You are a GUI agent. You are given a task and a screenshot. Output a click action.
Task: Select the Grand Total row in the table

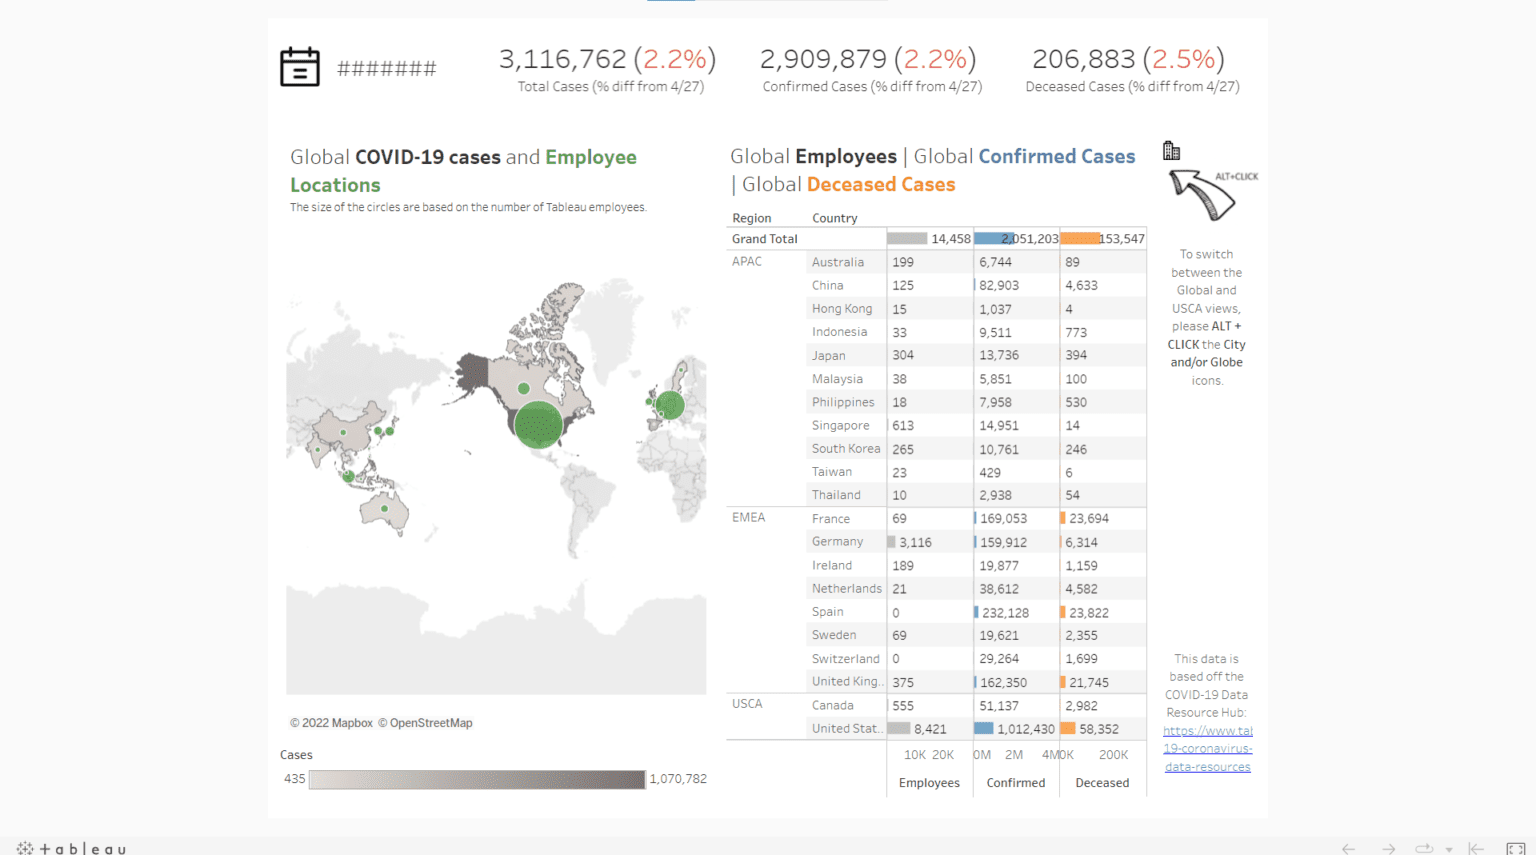[765, 238]
